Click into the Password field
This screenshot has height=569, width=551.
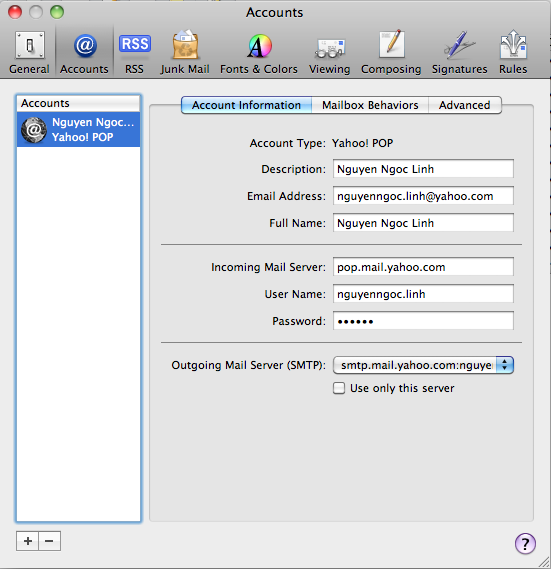[x=423, y=321]
